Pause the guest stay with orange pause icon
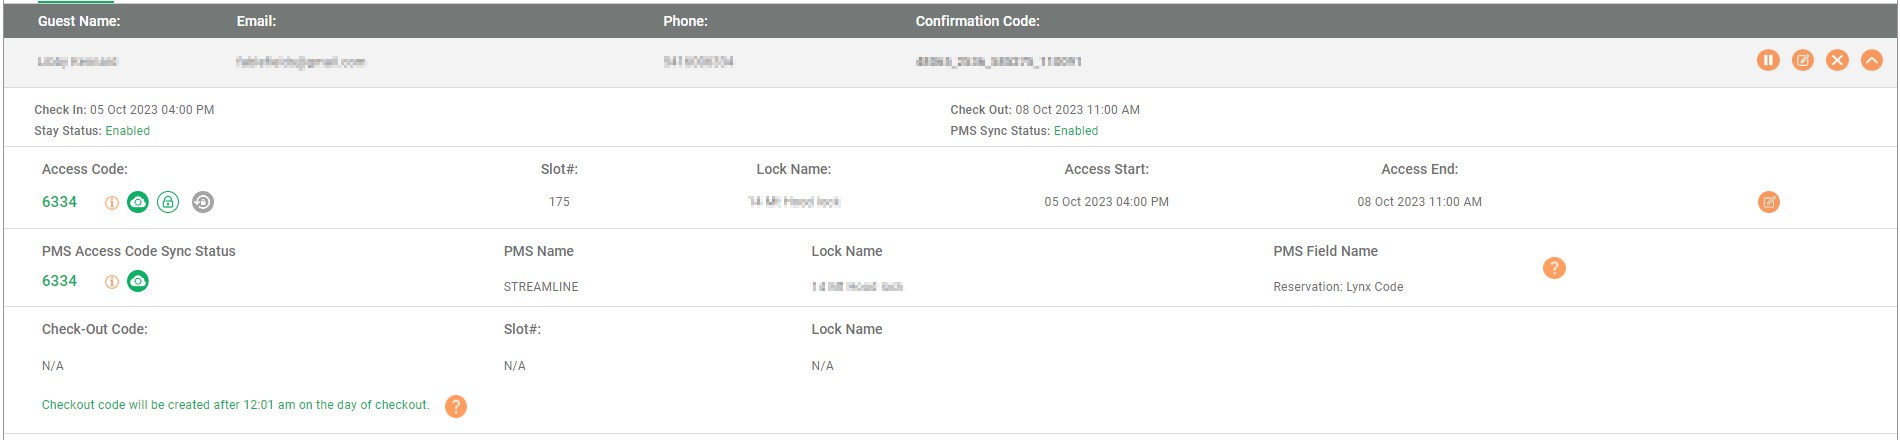 click(x=1768, y=60)
